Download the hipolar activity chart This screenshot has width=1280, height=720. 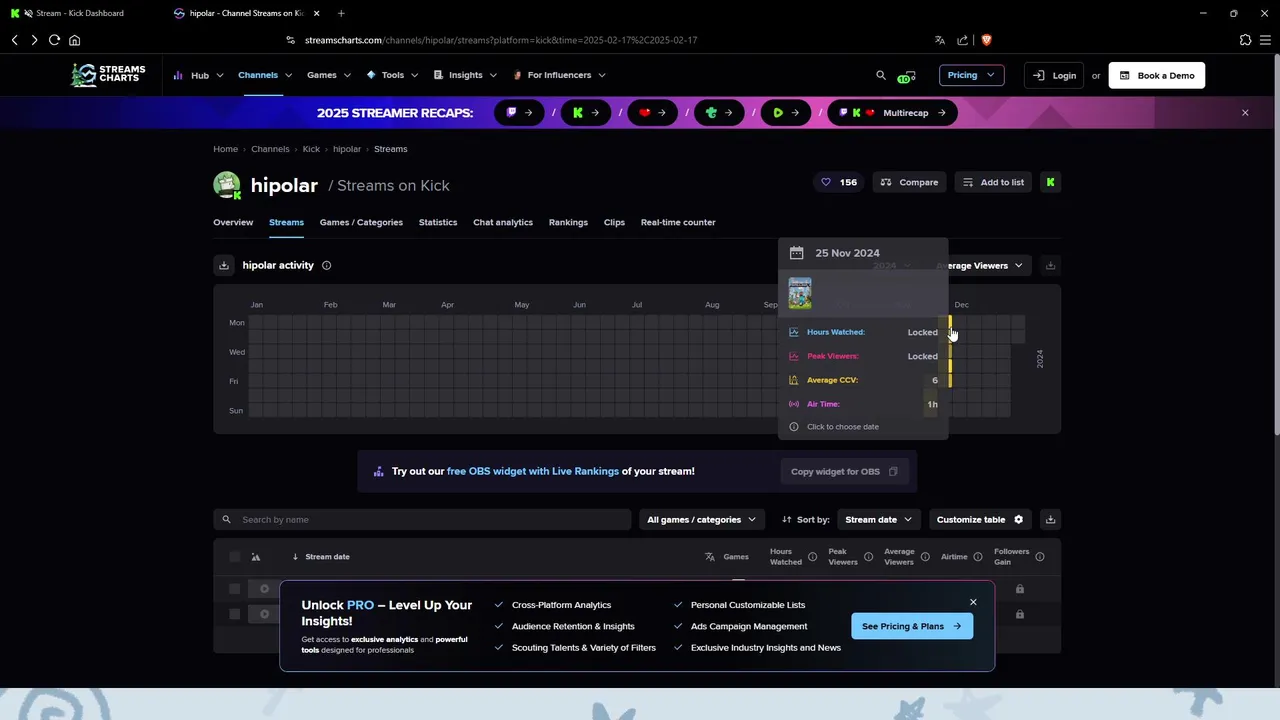click(224, 265)
